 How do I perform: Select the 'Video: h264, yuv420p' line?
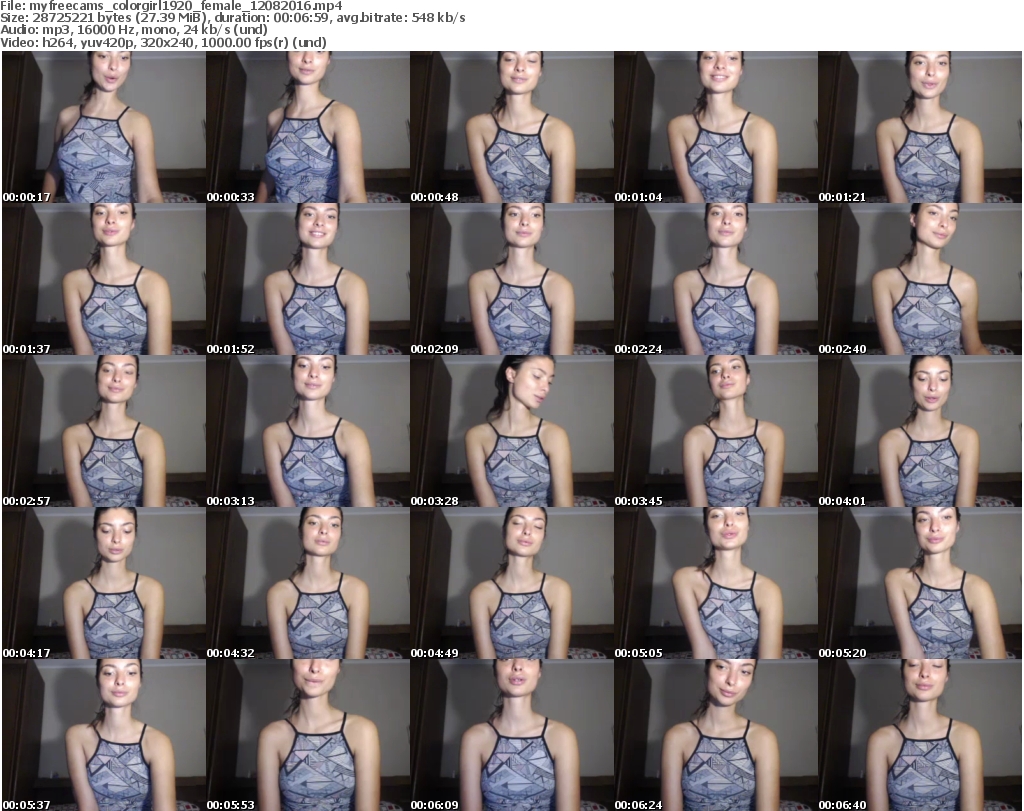coord(163,42)
